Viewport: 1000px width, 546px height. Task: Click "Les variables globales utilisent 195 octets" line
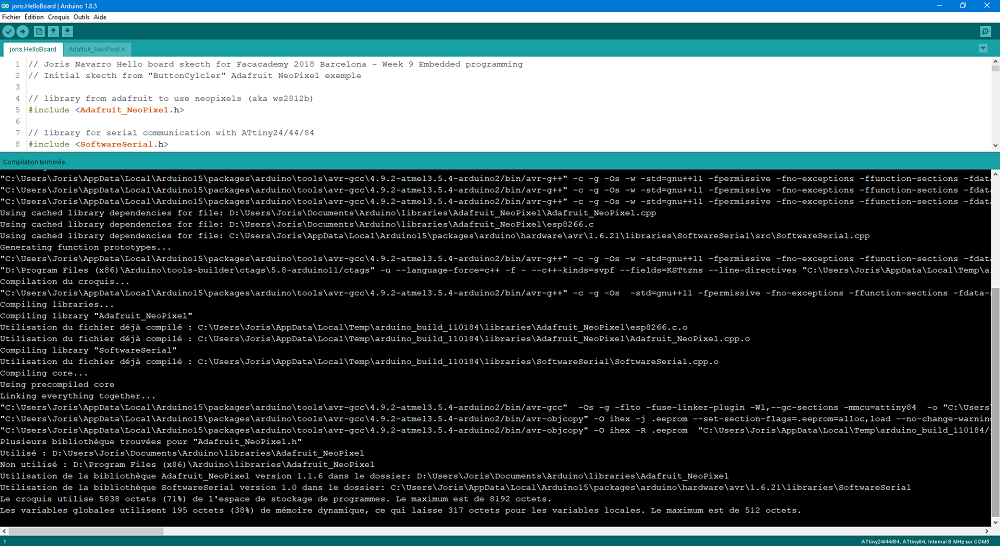401,510
